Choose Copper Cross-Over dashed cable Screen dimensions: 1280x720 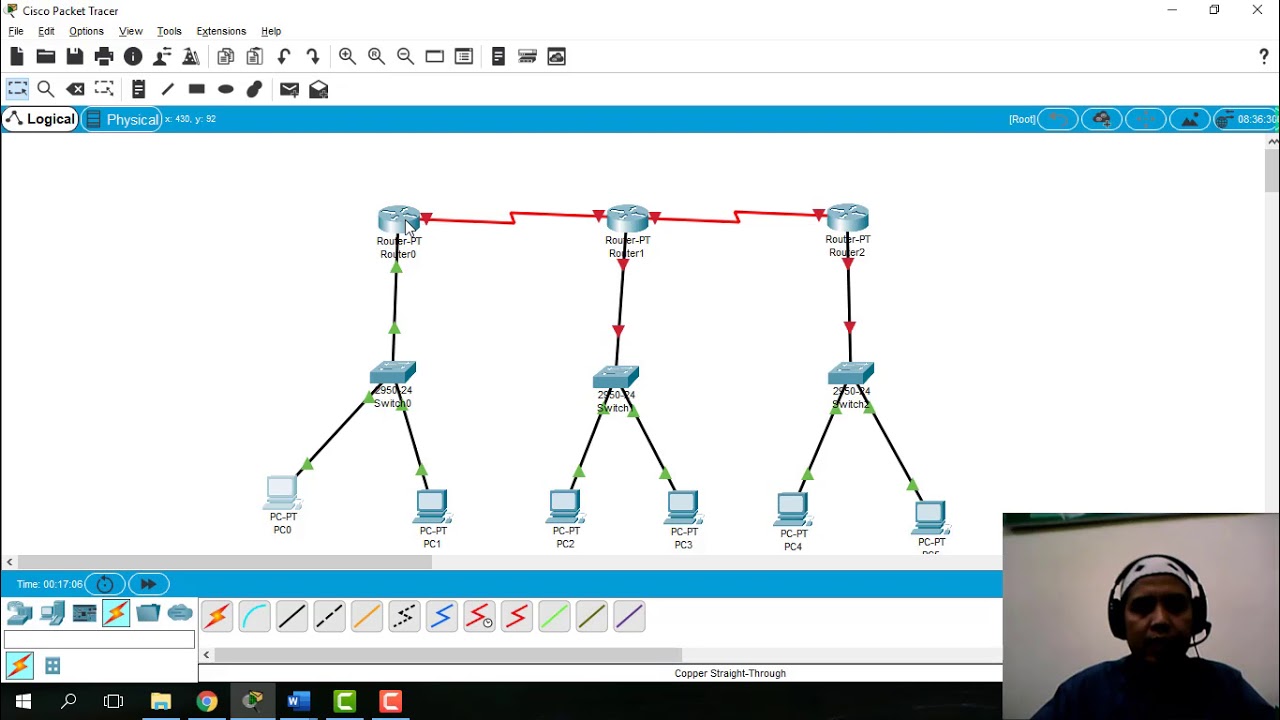pos(329,616)
